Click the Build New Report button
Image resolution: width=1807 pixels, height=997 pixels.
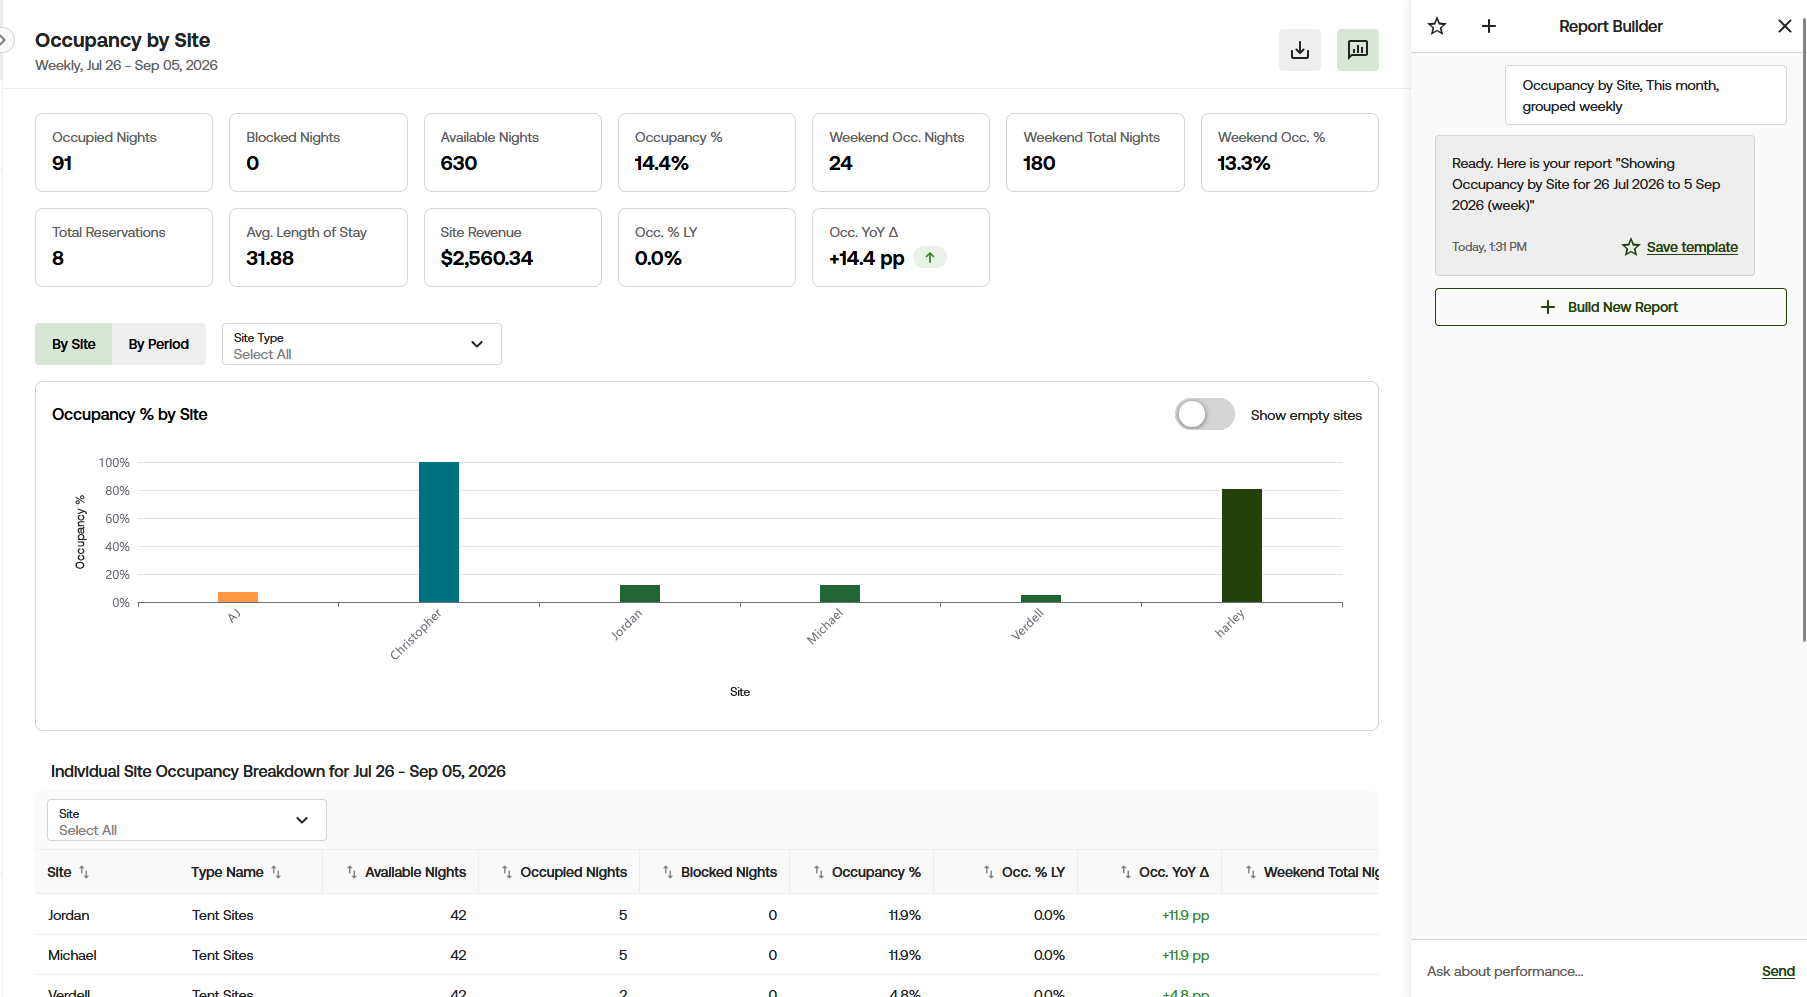click(1610, 307)
